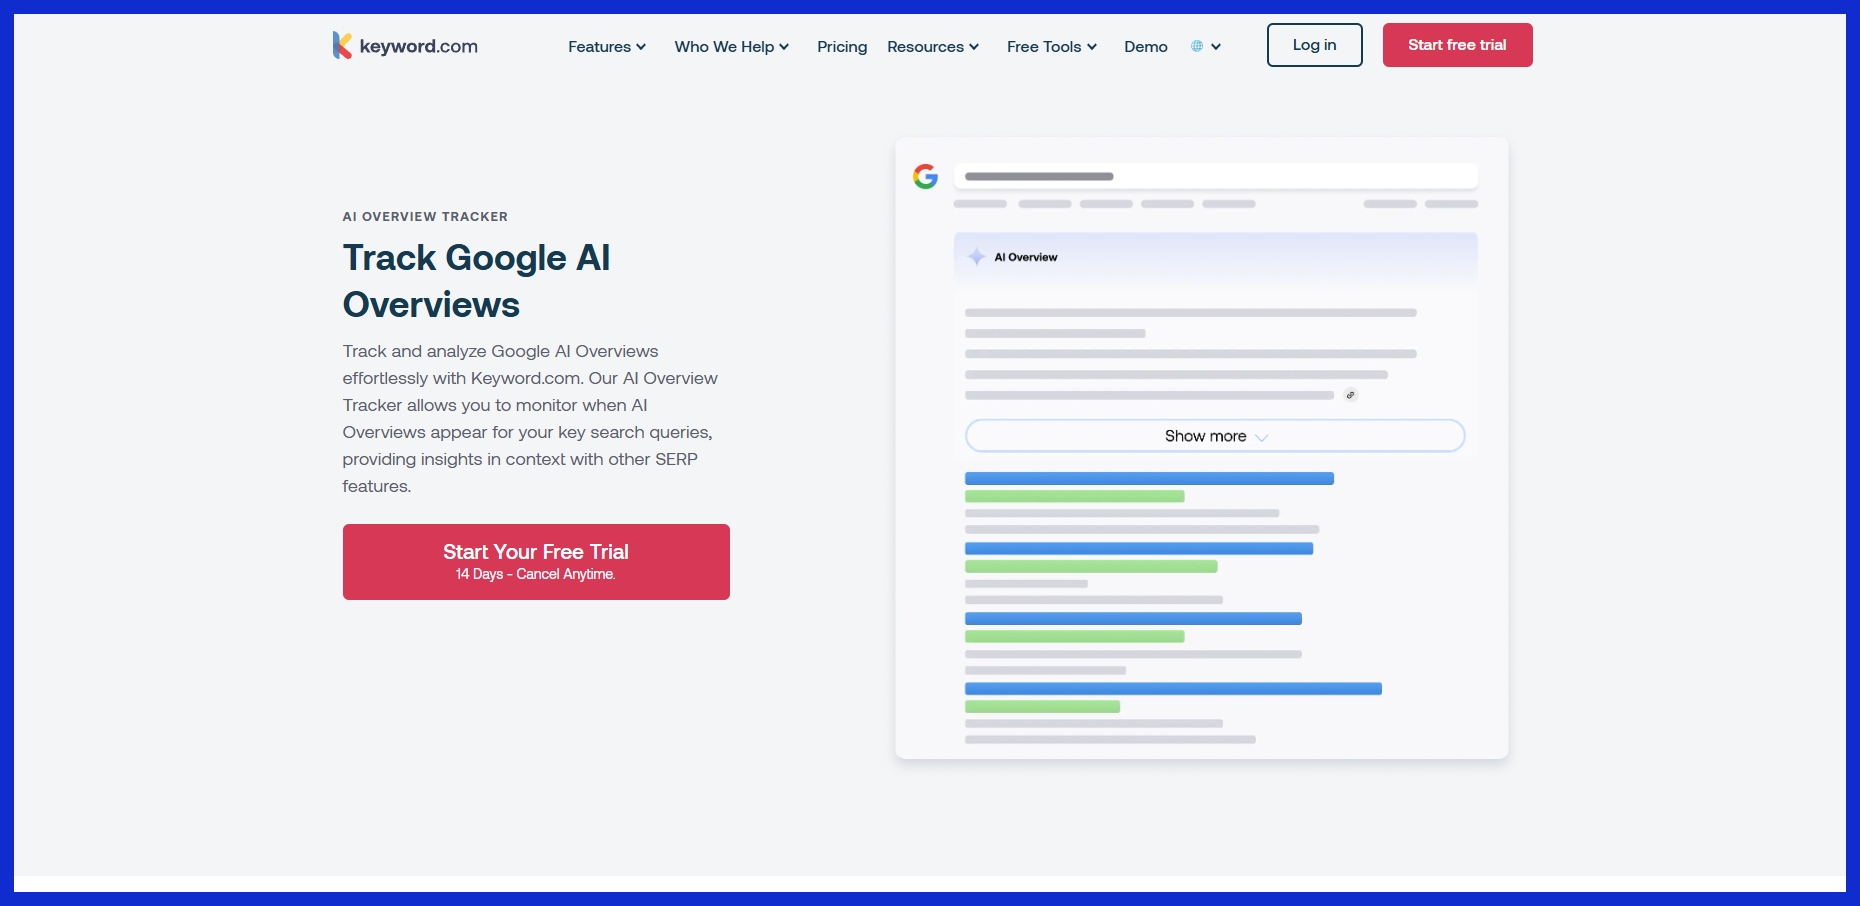
Task: Select the Demo menu item
Action: (x=1145, y=47)
